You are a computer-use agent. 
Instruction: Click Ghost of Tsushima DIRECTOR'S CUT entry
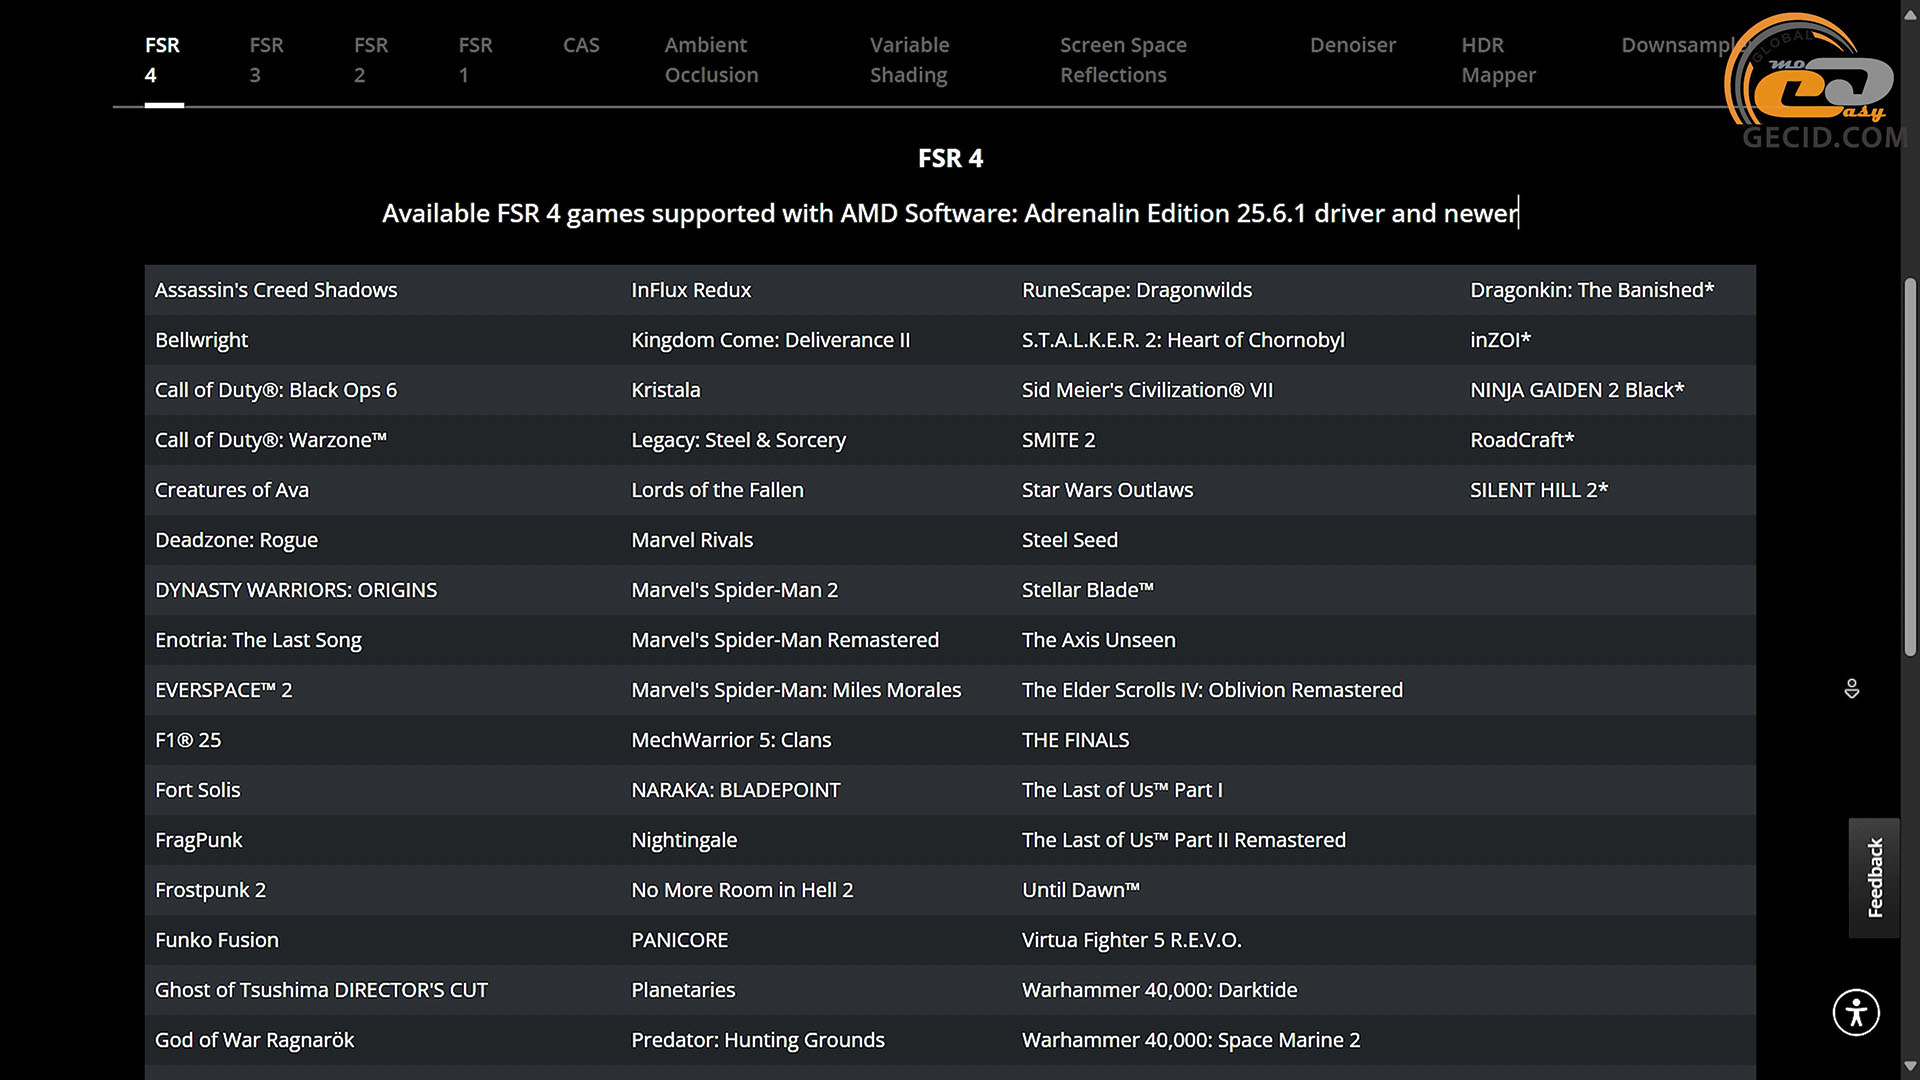[321, 990]
